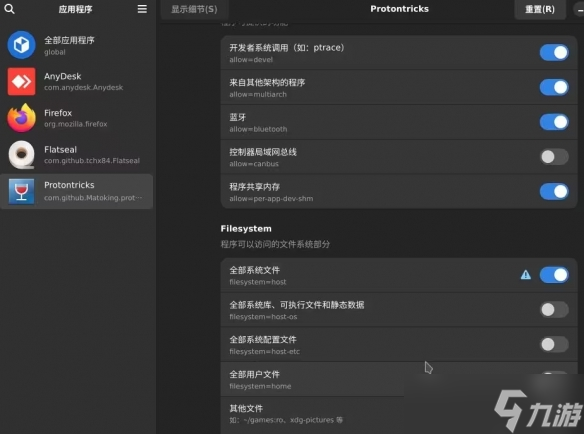584x434 pixels.
Task: Click the com.github.tchx84.Flatseal subtitle
Action: (92, 161)
